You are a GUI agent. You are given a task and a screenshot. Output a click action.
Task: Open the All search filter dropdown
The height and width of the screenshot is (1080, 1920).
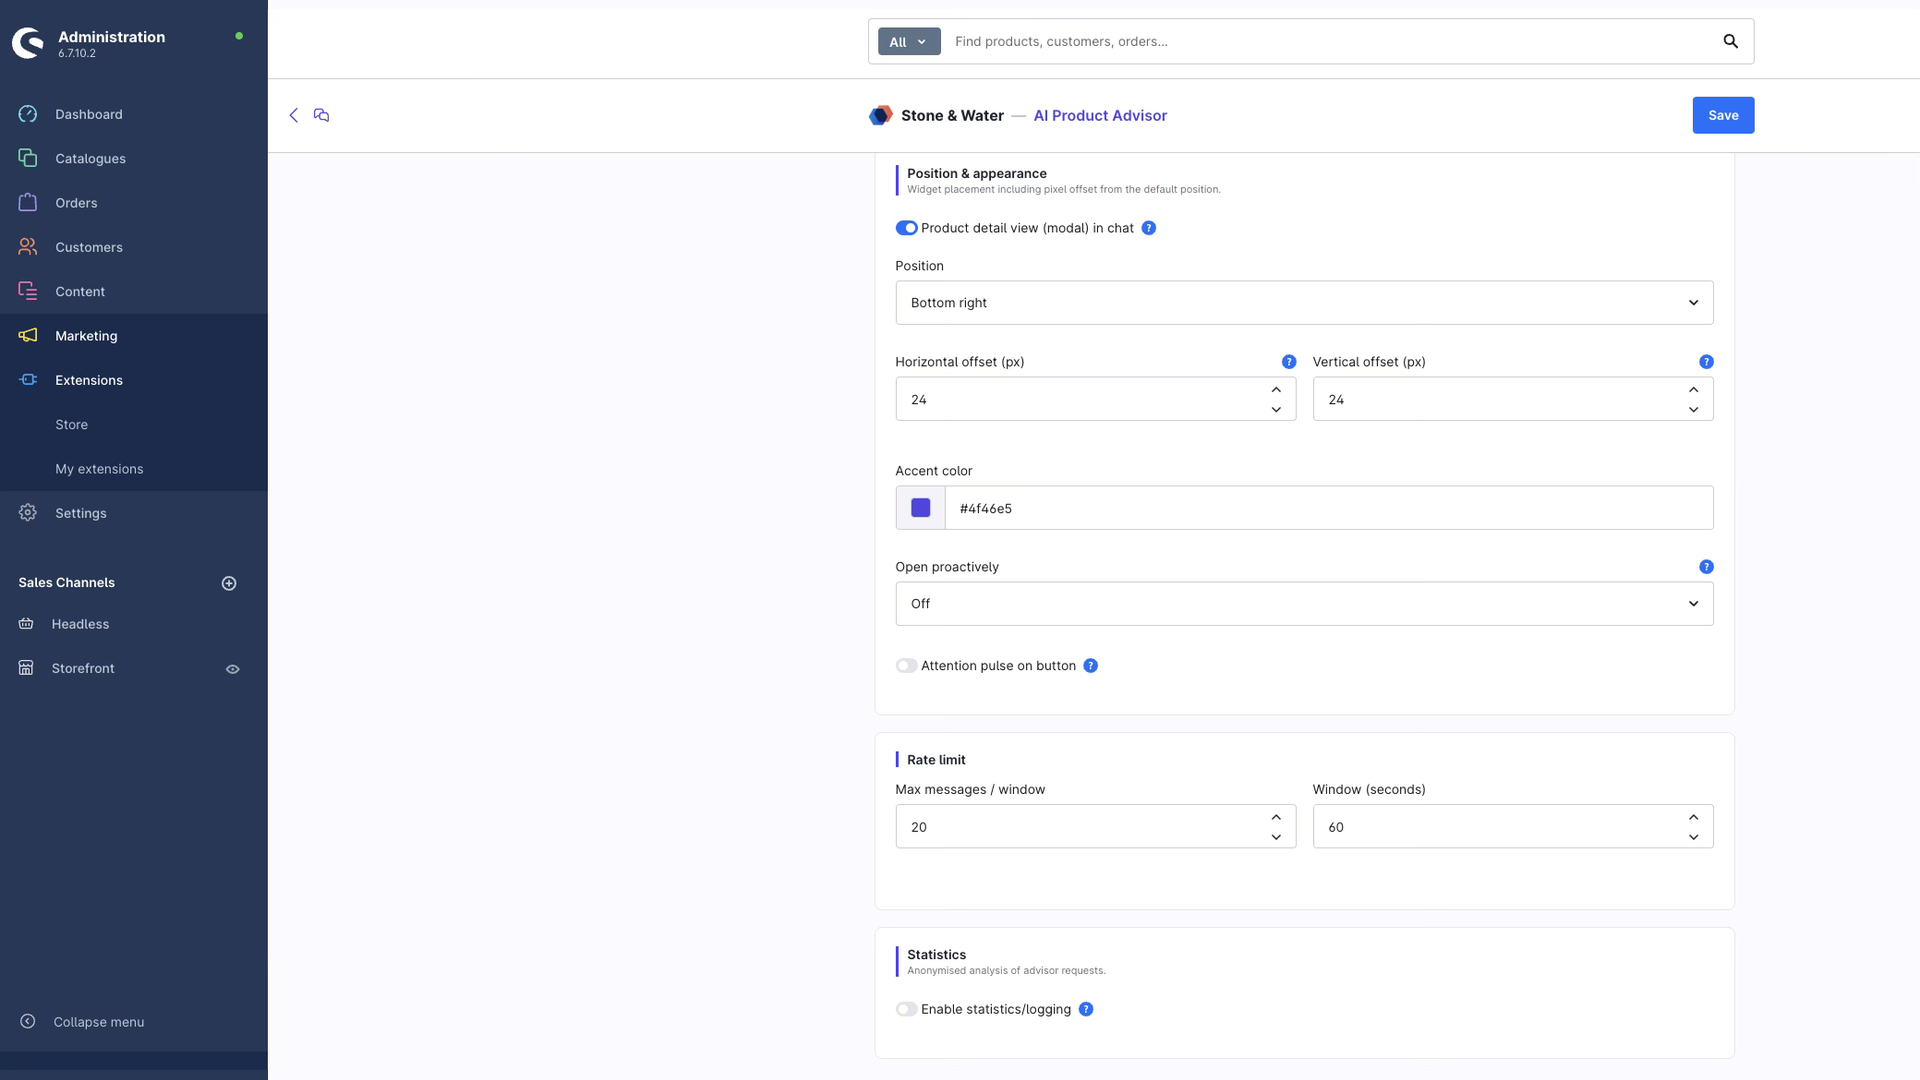(909, 42)
